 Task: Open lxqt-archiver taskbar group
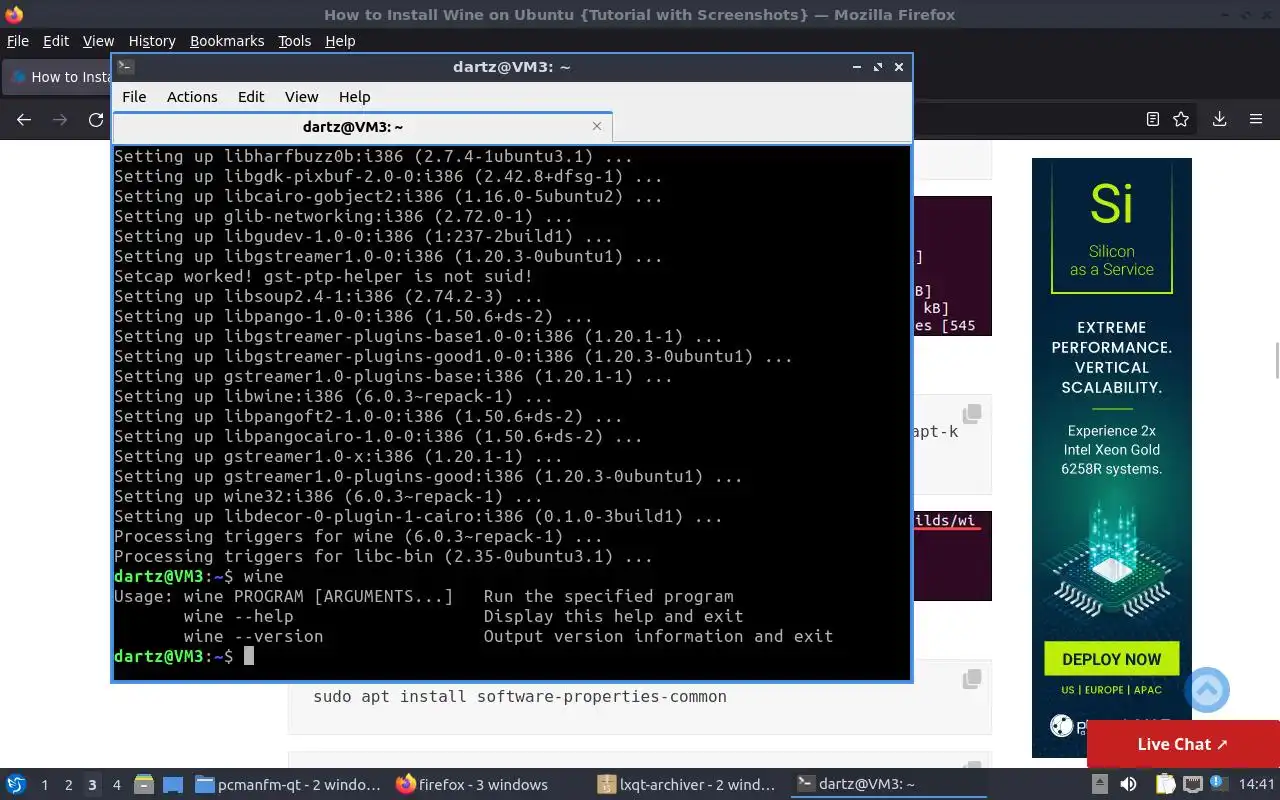click(688, 785)
